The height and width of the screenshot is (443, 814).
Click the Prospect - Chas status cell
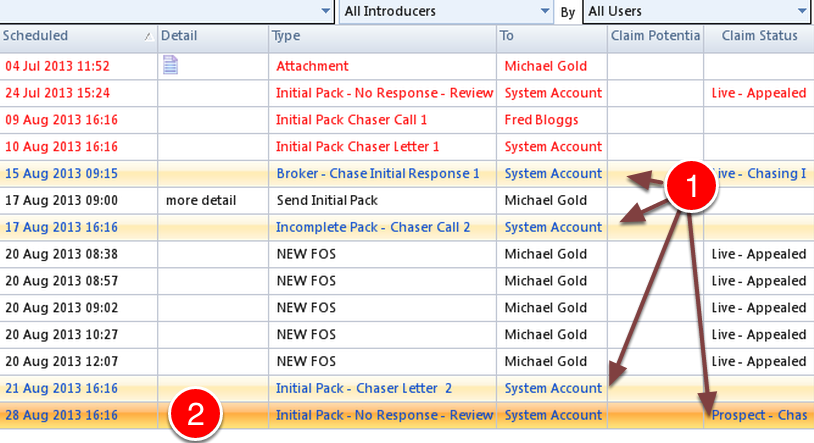tap(759, 415)
